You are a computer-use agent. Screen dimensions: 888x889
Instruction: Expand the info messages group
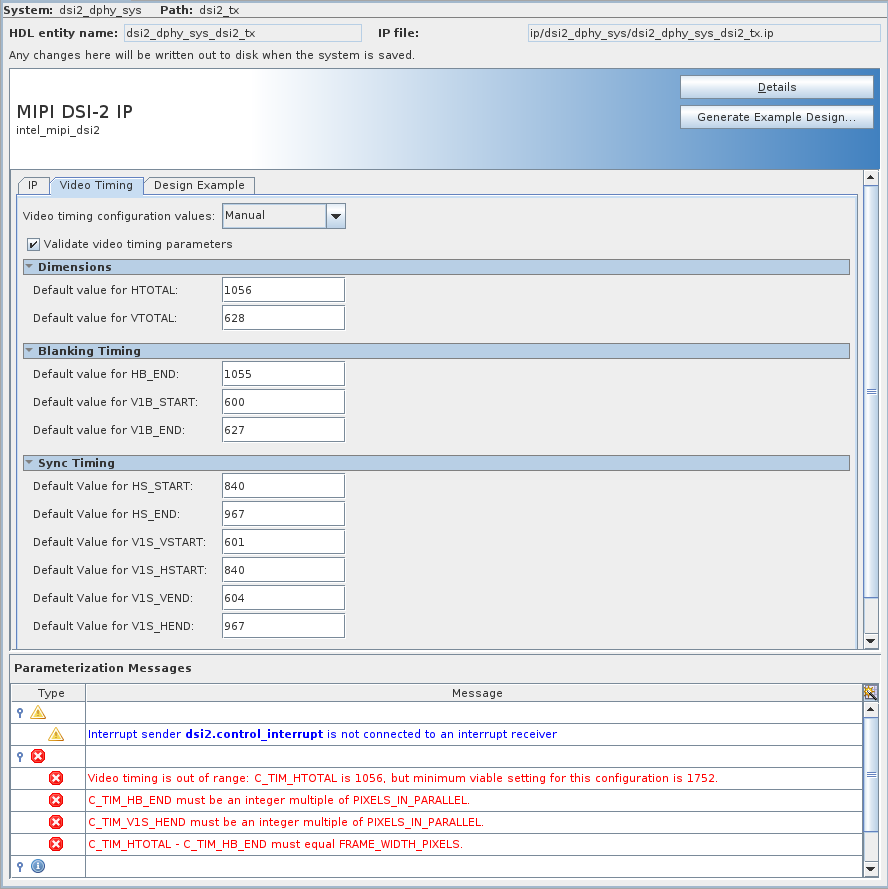click(x=20, y=866)
